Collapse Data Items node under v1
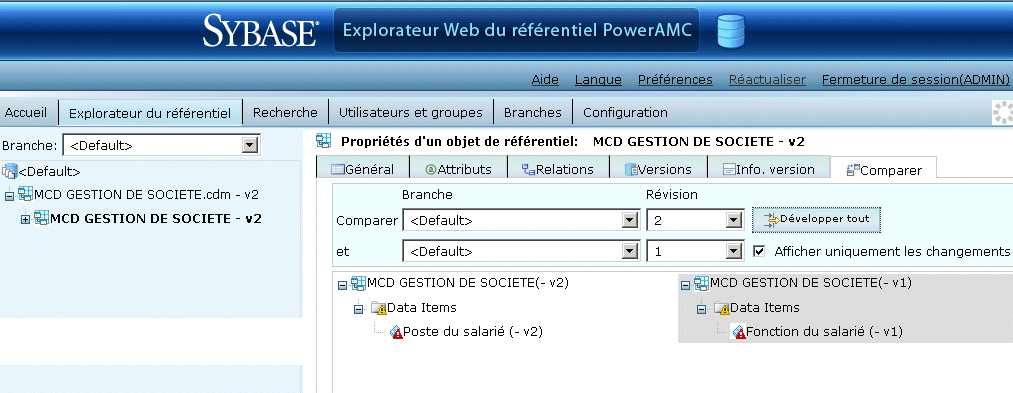 click(x=702, y=310)
